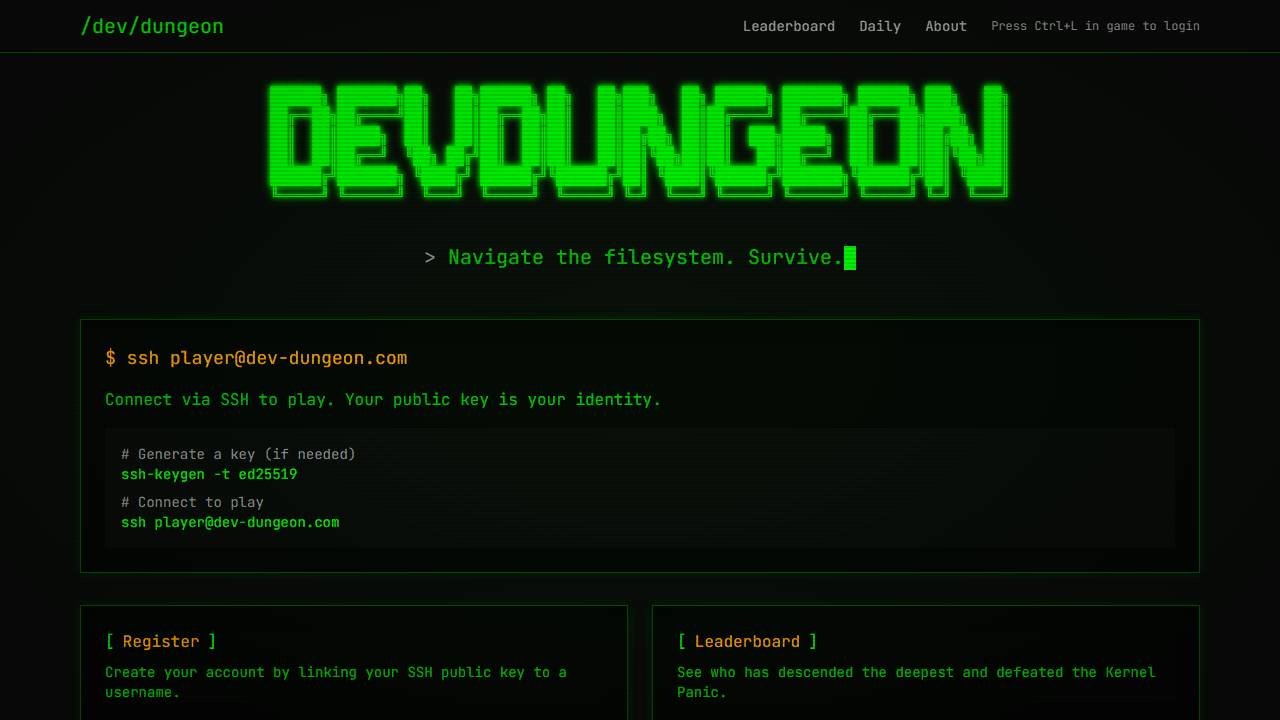The width and height of the screenshot is (1280, 720).
Task: Click the '$ ssh player@dev-dungeon.com' heading
Action: (x=256, y=358)
